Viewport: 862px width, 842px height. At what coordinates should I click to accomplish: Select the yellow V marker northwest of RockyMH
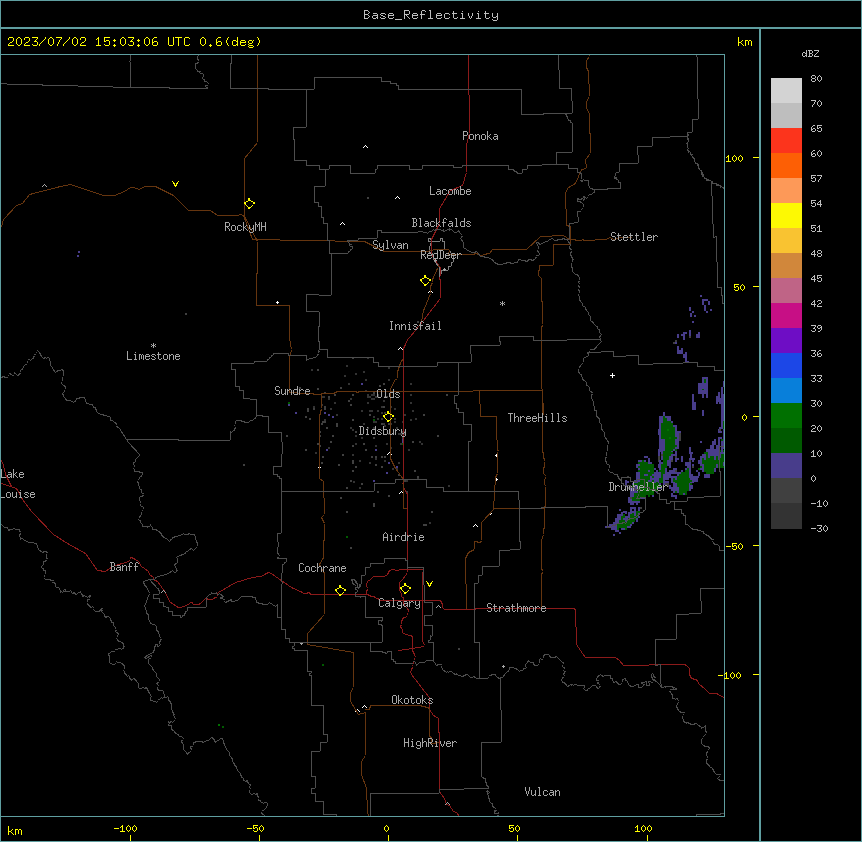point(175,184)
